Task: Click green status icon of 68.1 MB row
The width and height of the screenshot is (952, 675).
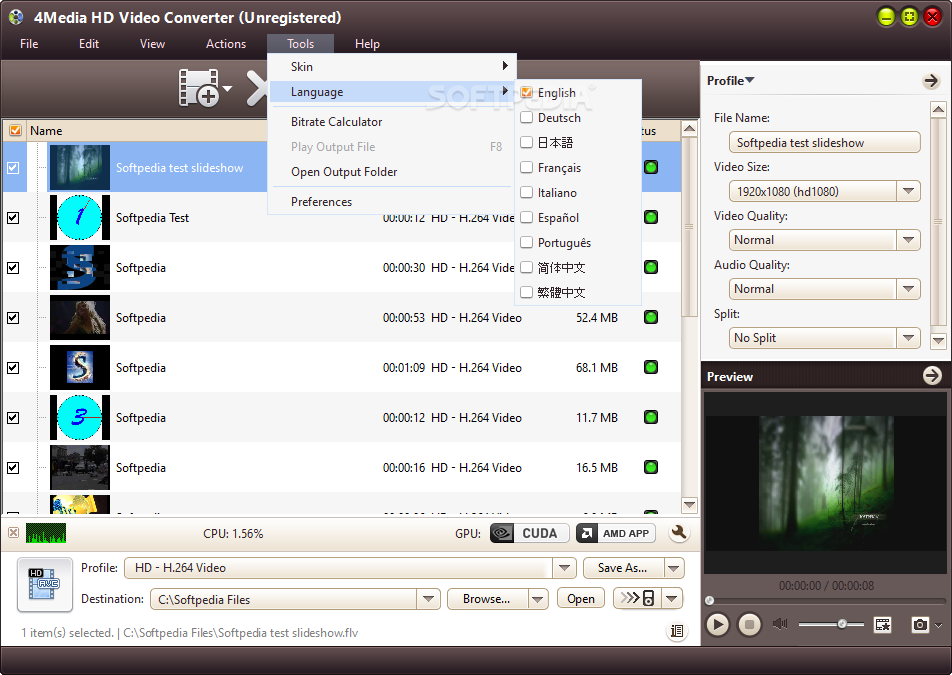Action: (x=651, y=367)
